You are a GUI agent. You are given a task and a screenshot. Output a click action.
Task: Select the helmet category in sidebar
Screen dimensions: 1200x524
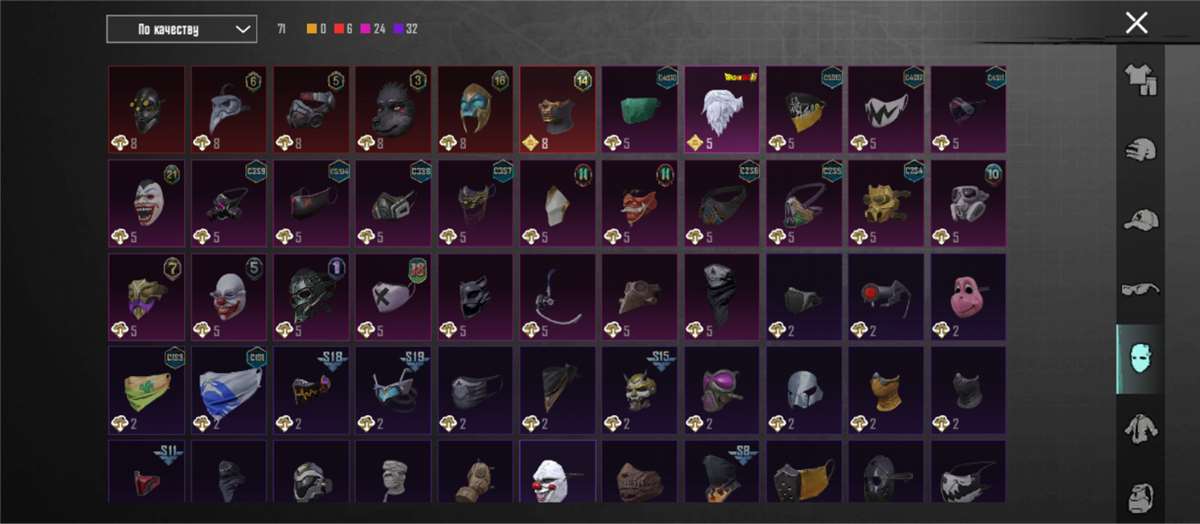(x=1140, y=149)
